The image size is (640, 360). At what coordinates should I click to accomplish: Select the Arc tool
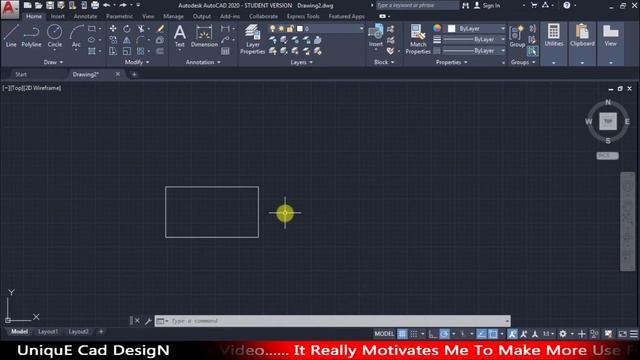coord(76,36)
